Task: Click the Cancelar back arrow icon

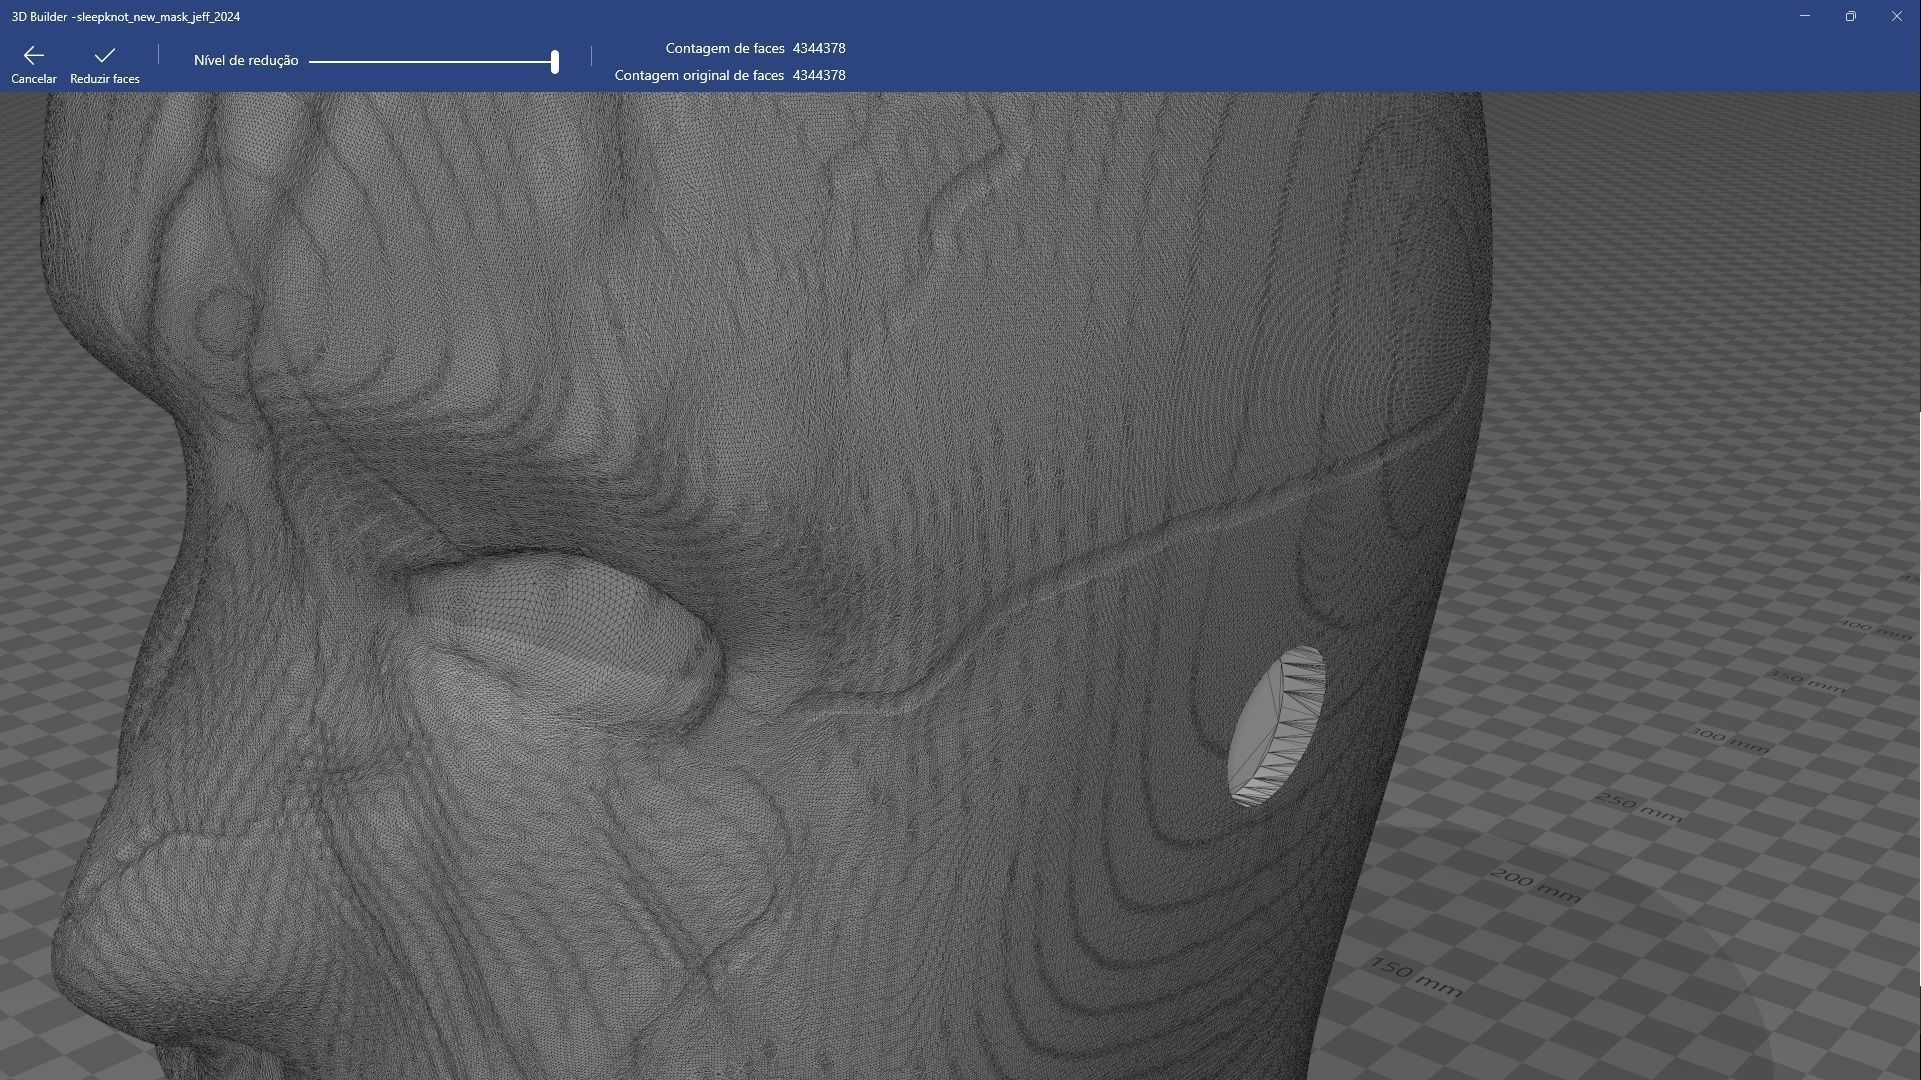Action: coord(33,55)
